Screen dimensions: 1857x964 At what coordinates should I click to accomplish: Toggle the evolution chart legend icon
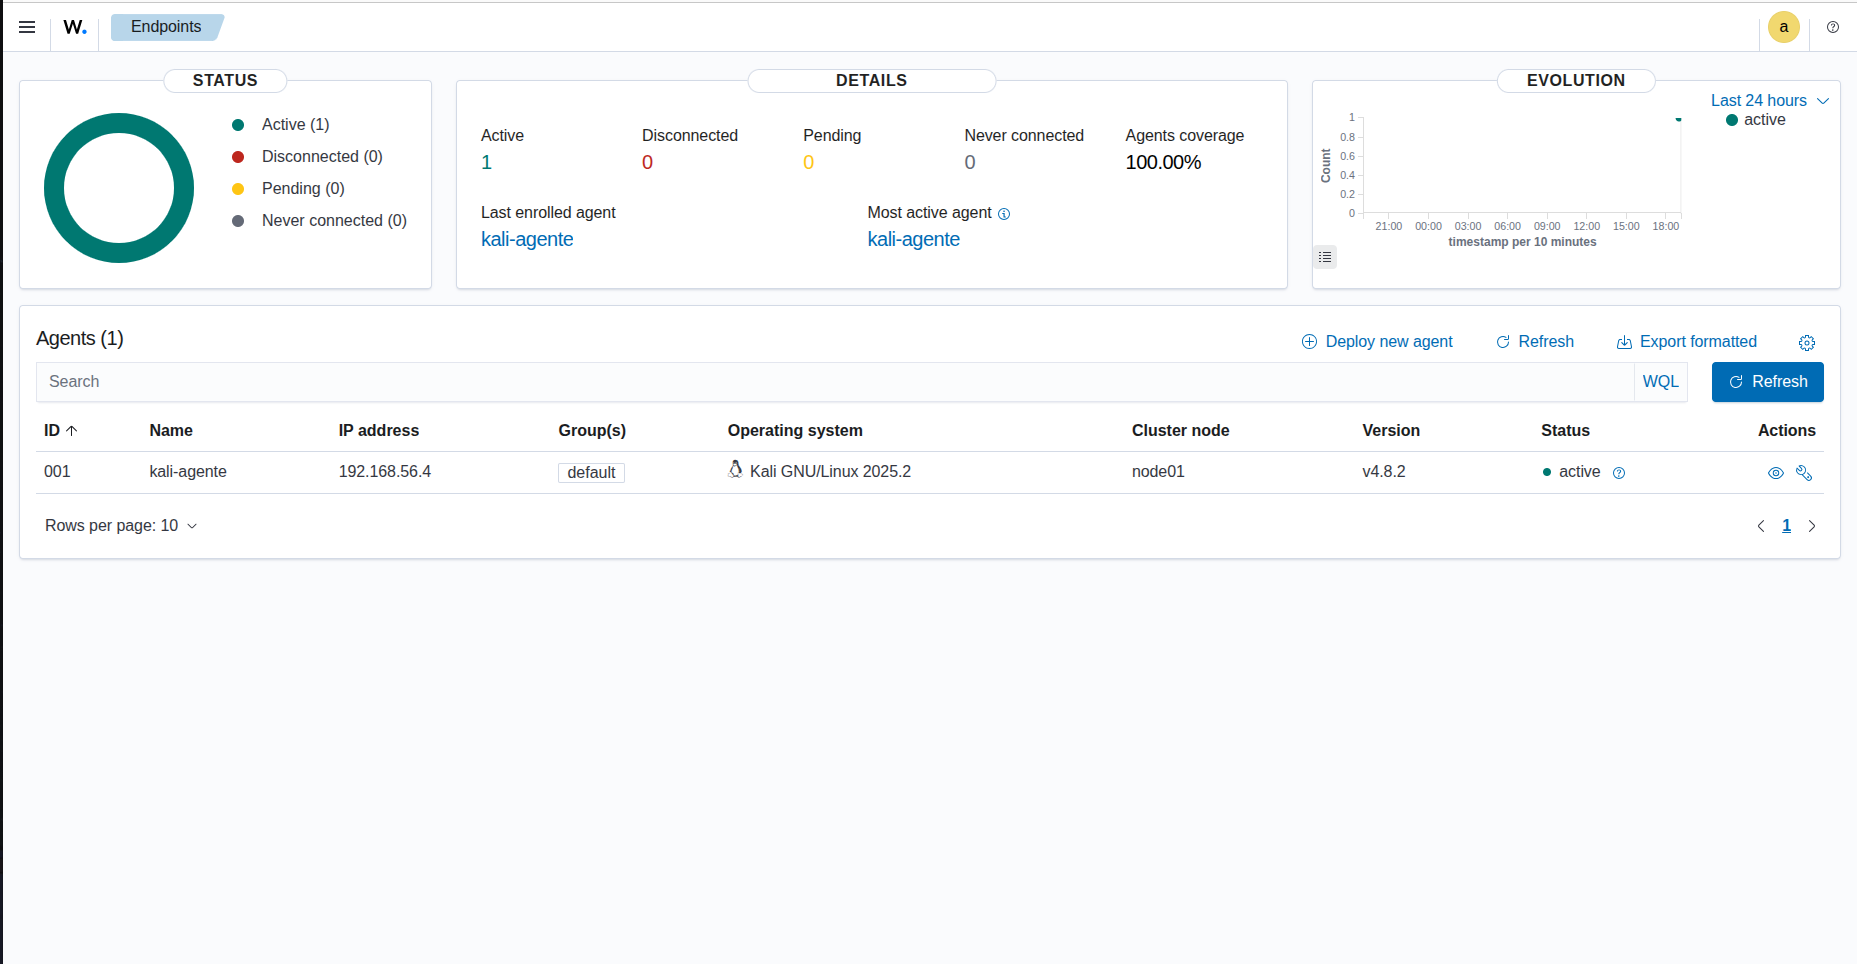click(1325, 257)
